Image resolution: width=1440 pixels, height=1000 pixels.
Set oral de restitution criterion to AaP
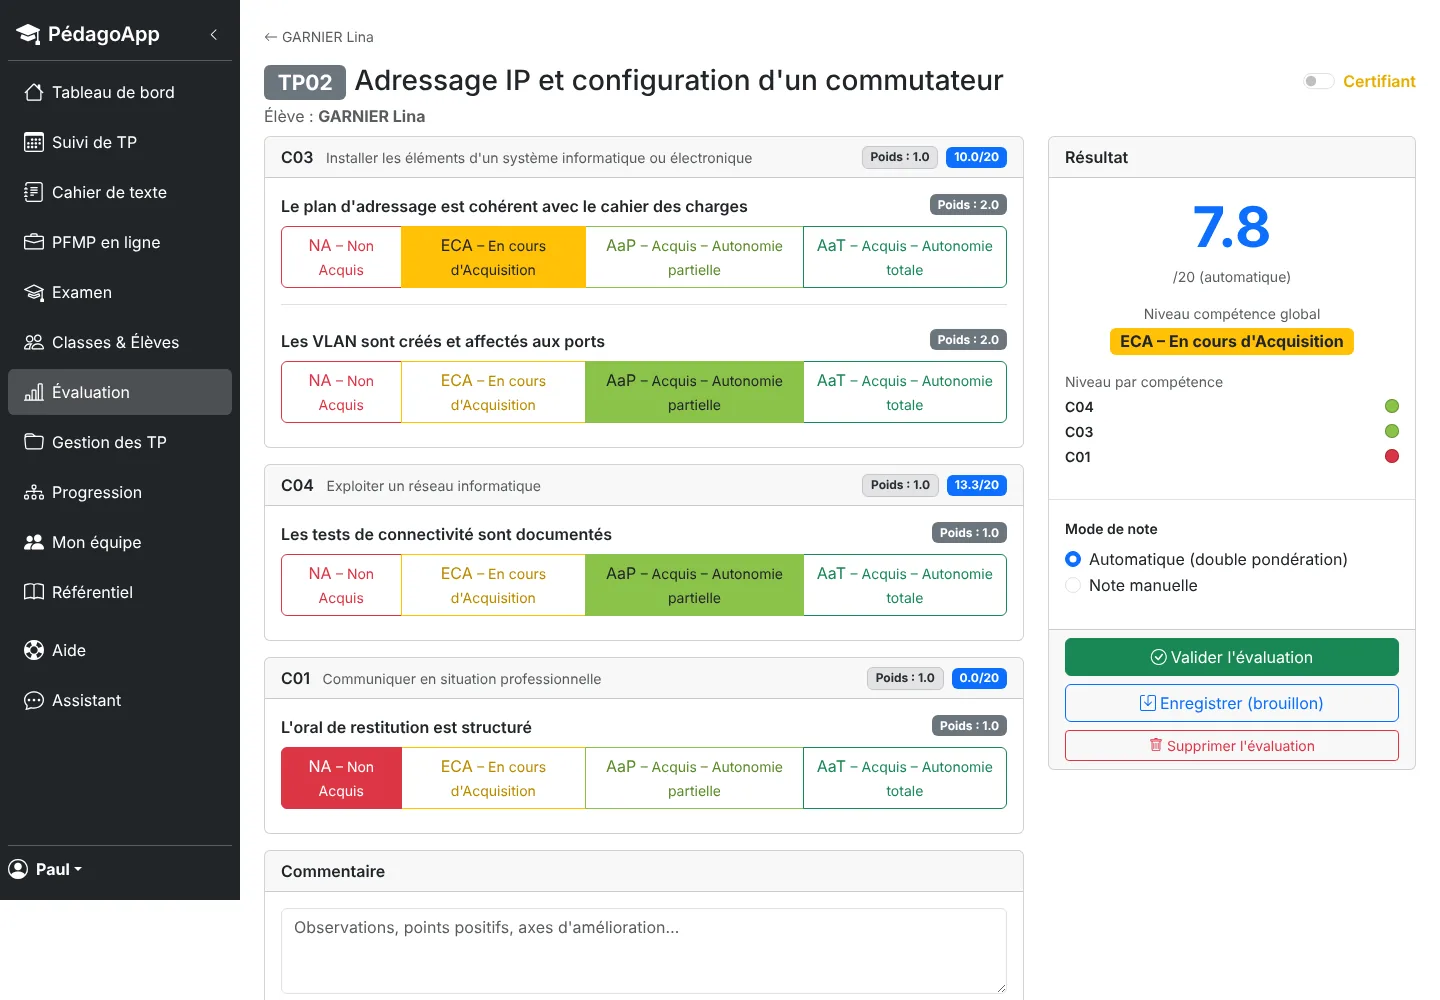(x=694, y=778)
